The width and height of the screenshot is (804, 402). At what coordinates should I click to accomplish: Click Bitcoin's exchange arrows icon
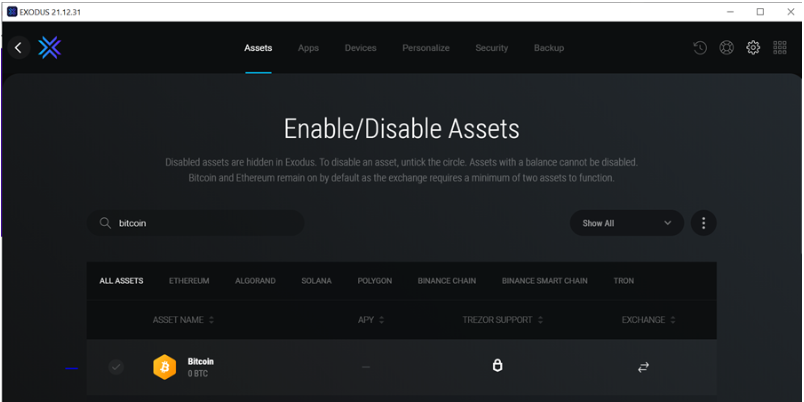pos(643,367)
